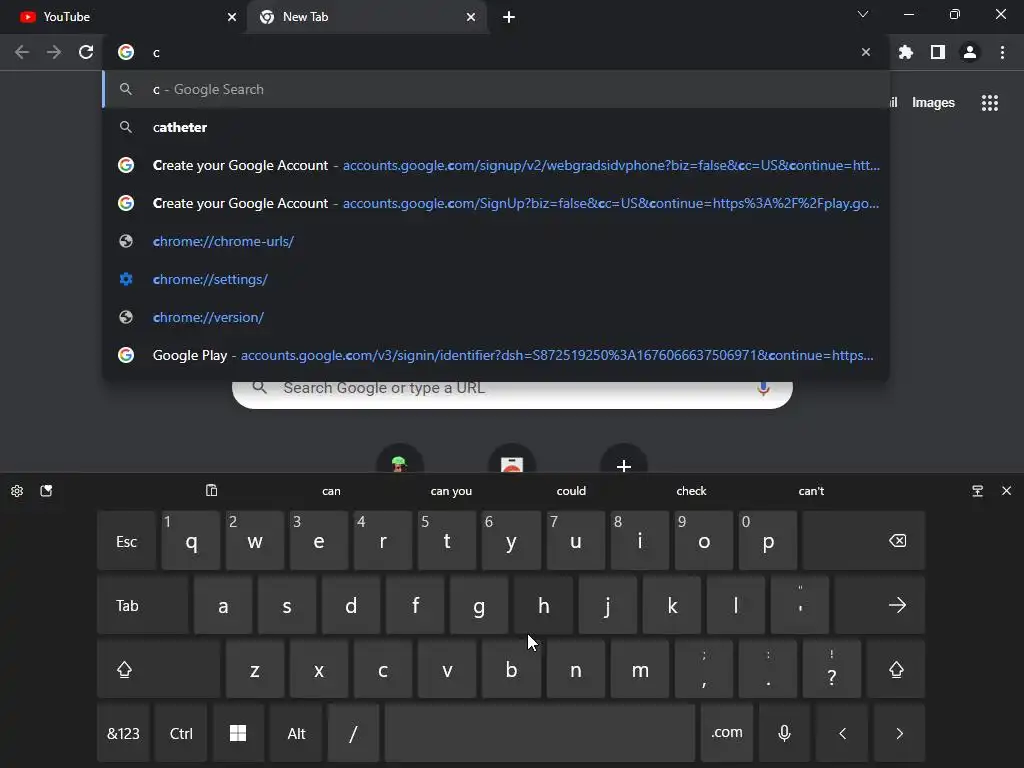Switch to the &123 symbols layout
This screenshot has width=1024, height=768.
click(x=123, y=733)
